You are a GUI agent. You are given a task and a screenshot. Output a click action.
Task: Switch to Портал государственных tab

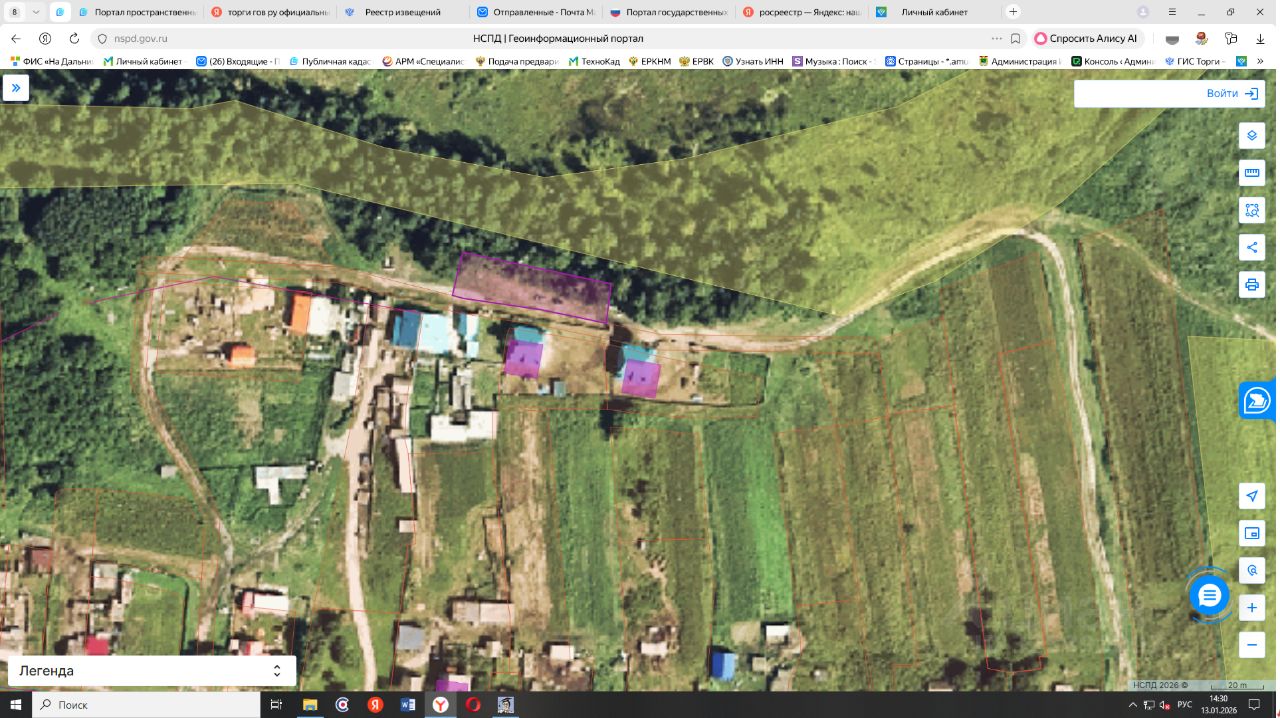coord(668,12)
